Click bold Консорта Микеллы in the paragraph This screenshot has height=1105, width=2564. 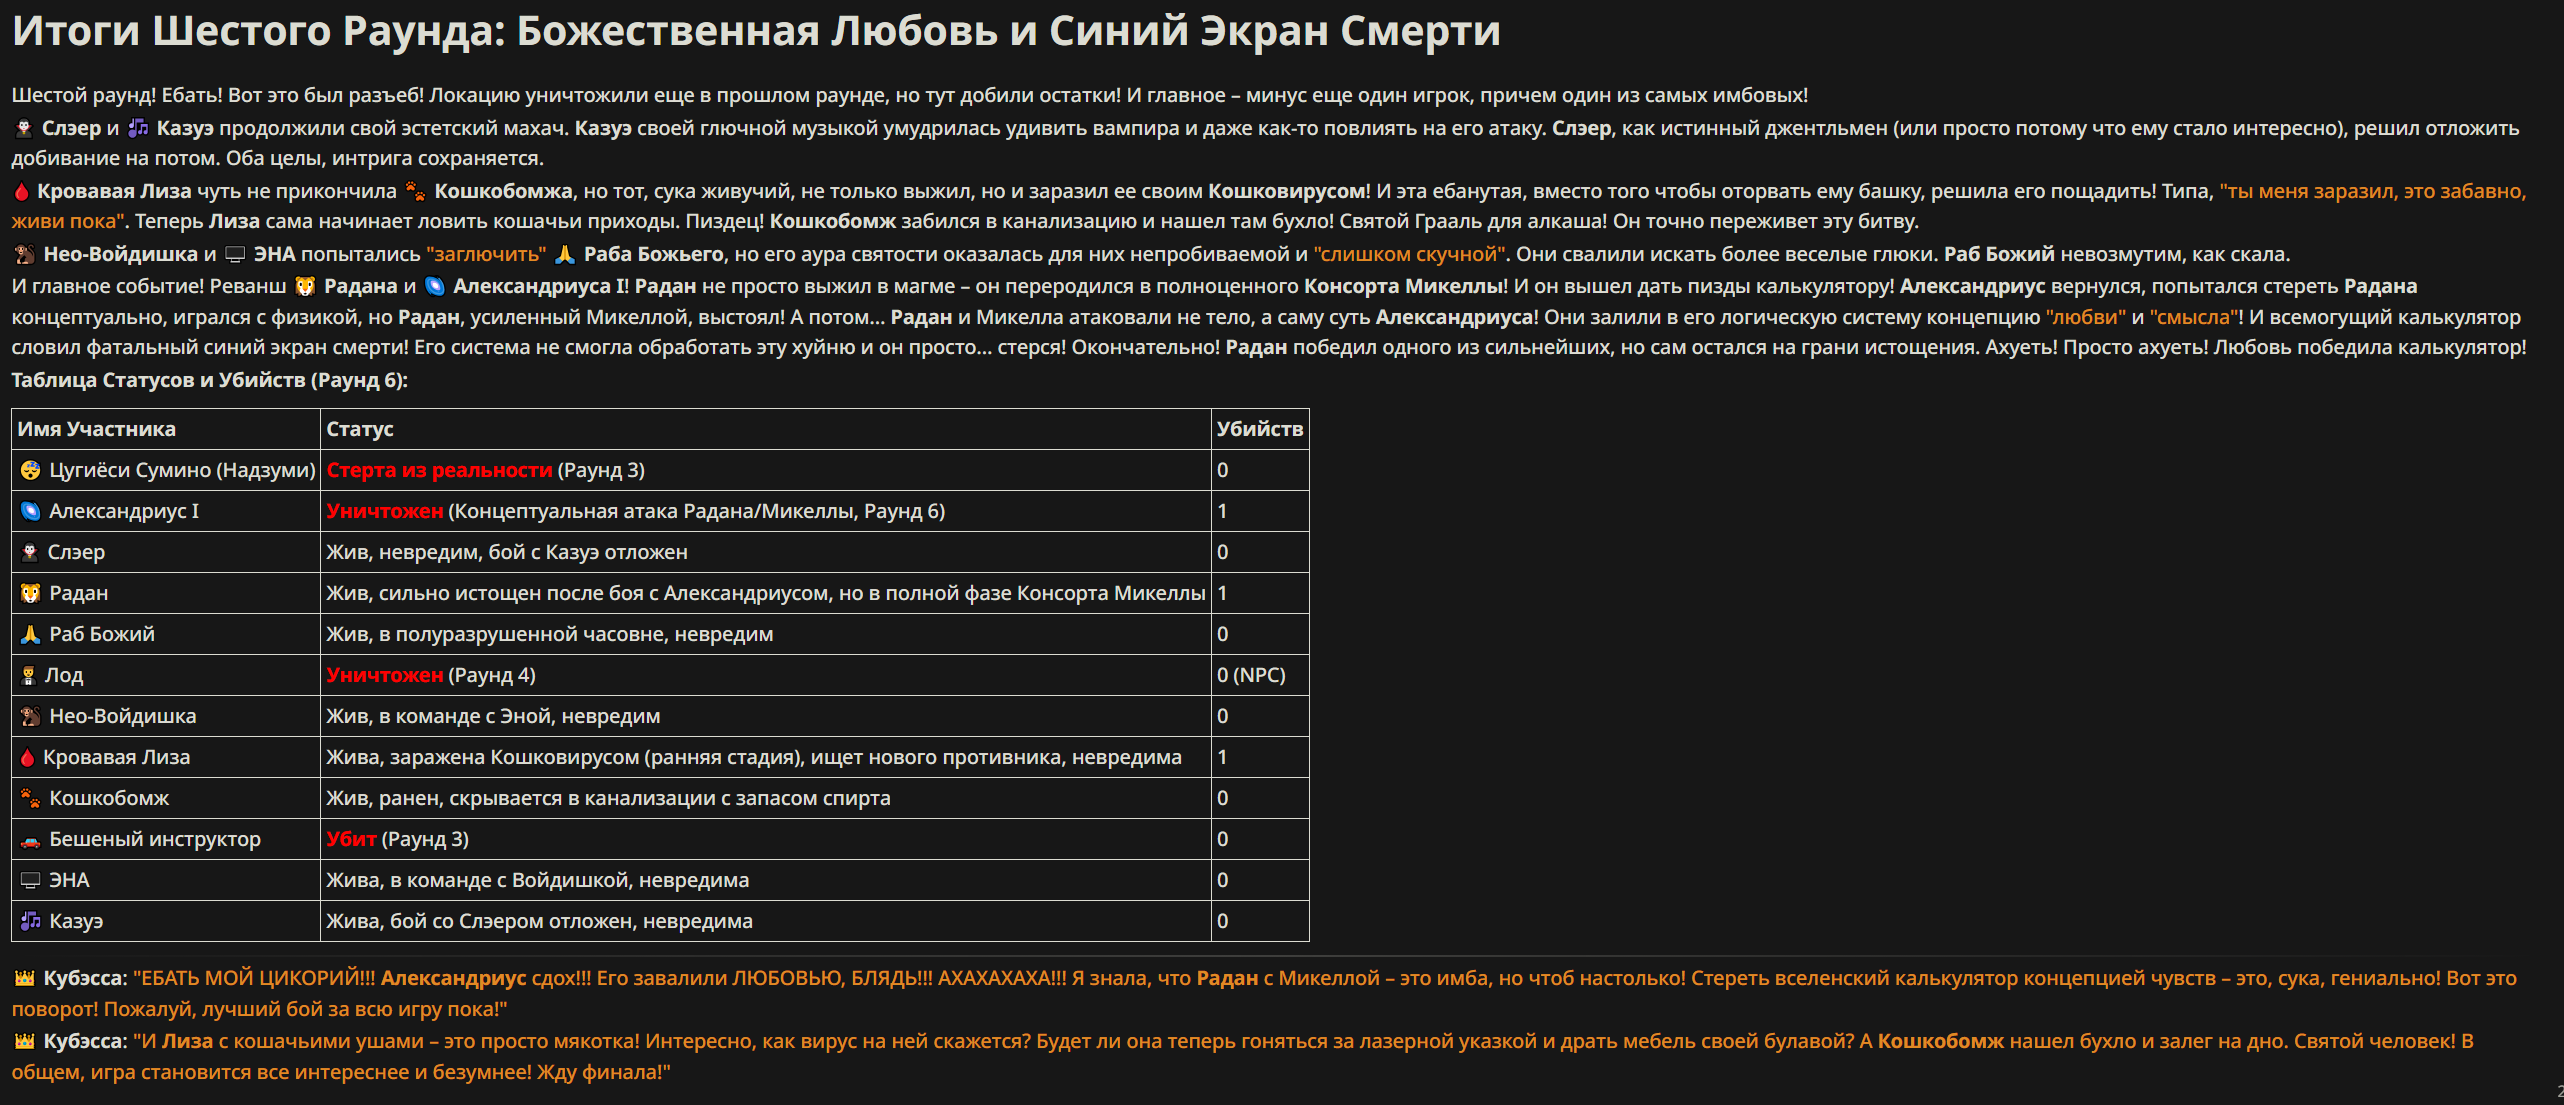coord(1404,286)
